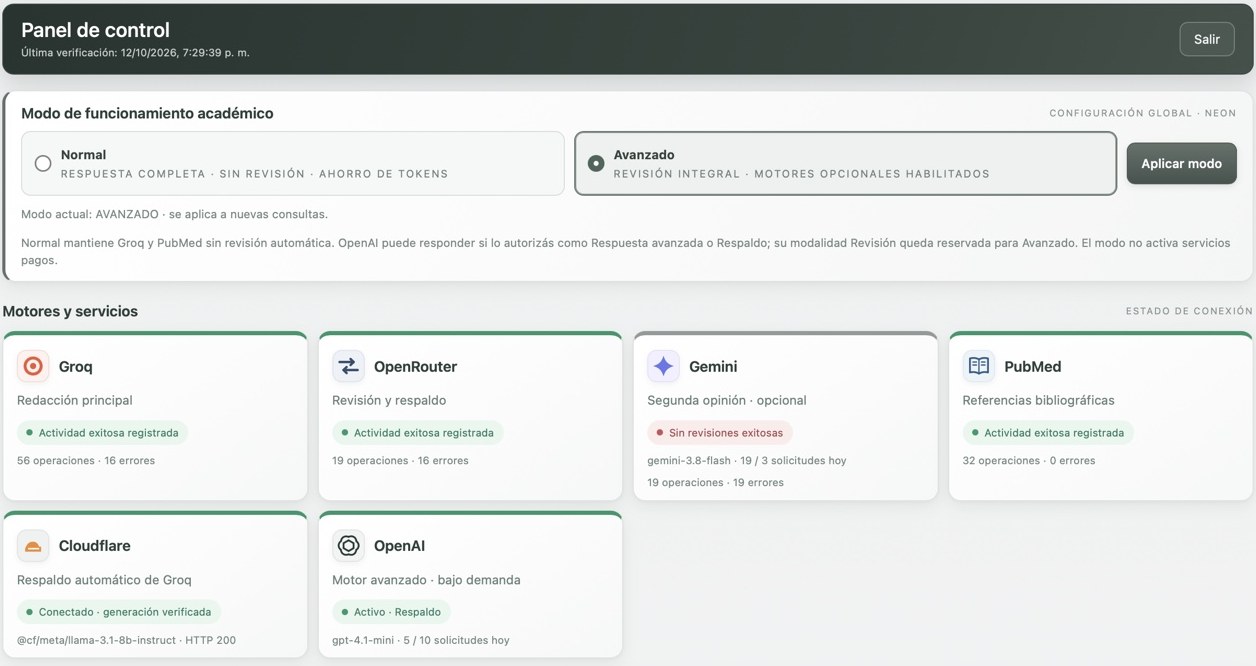1256x666 pixels.
Task: Click the Groq card title
Action: coord(76,367)
